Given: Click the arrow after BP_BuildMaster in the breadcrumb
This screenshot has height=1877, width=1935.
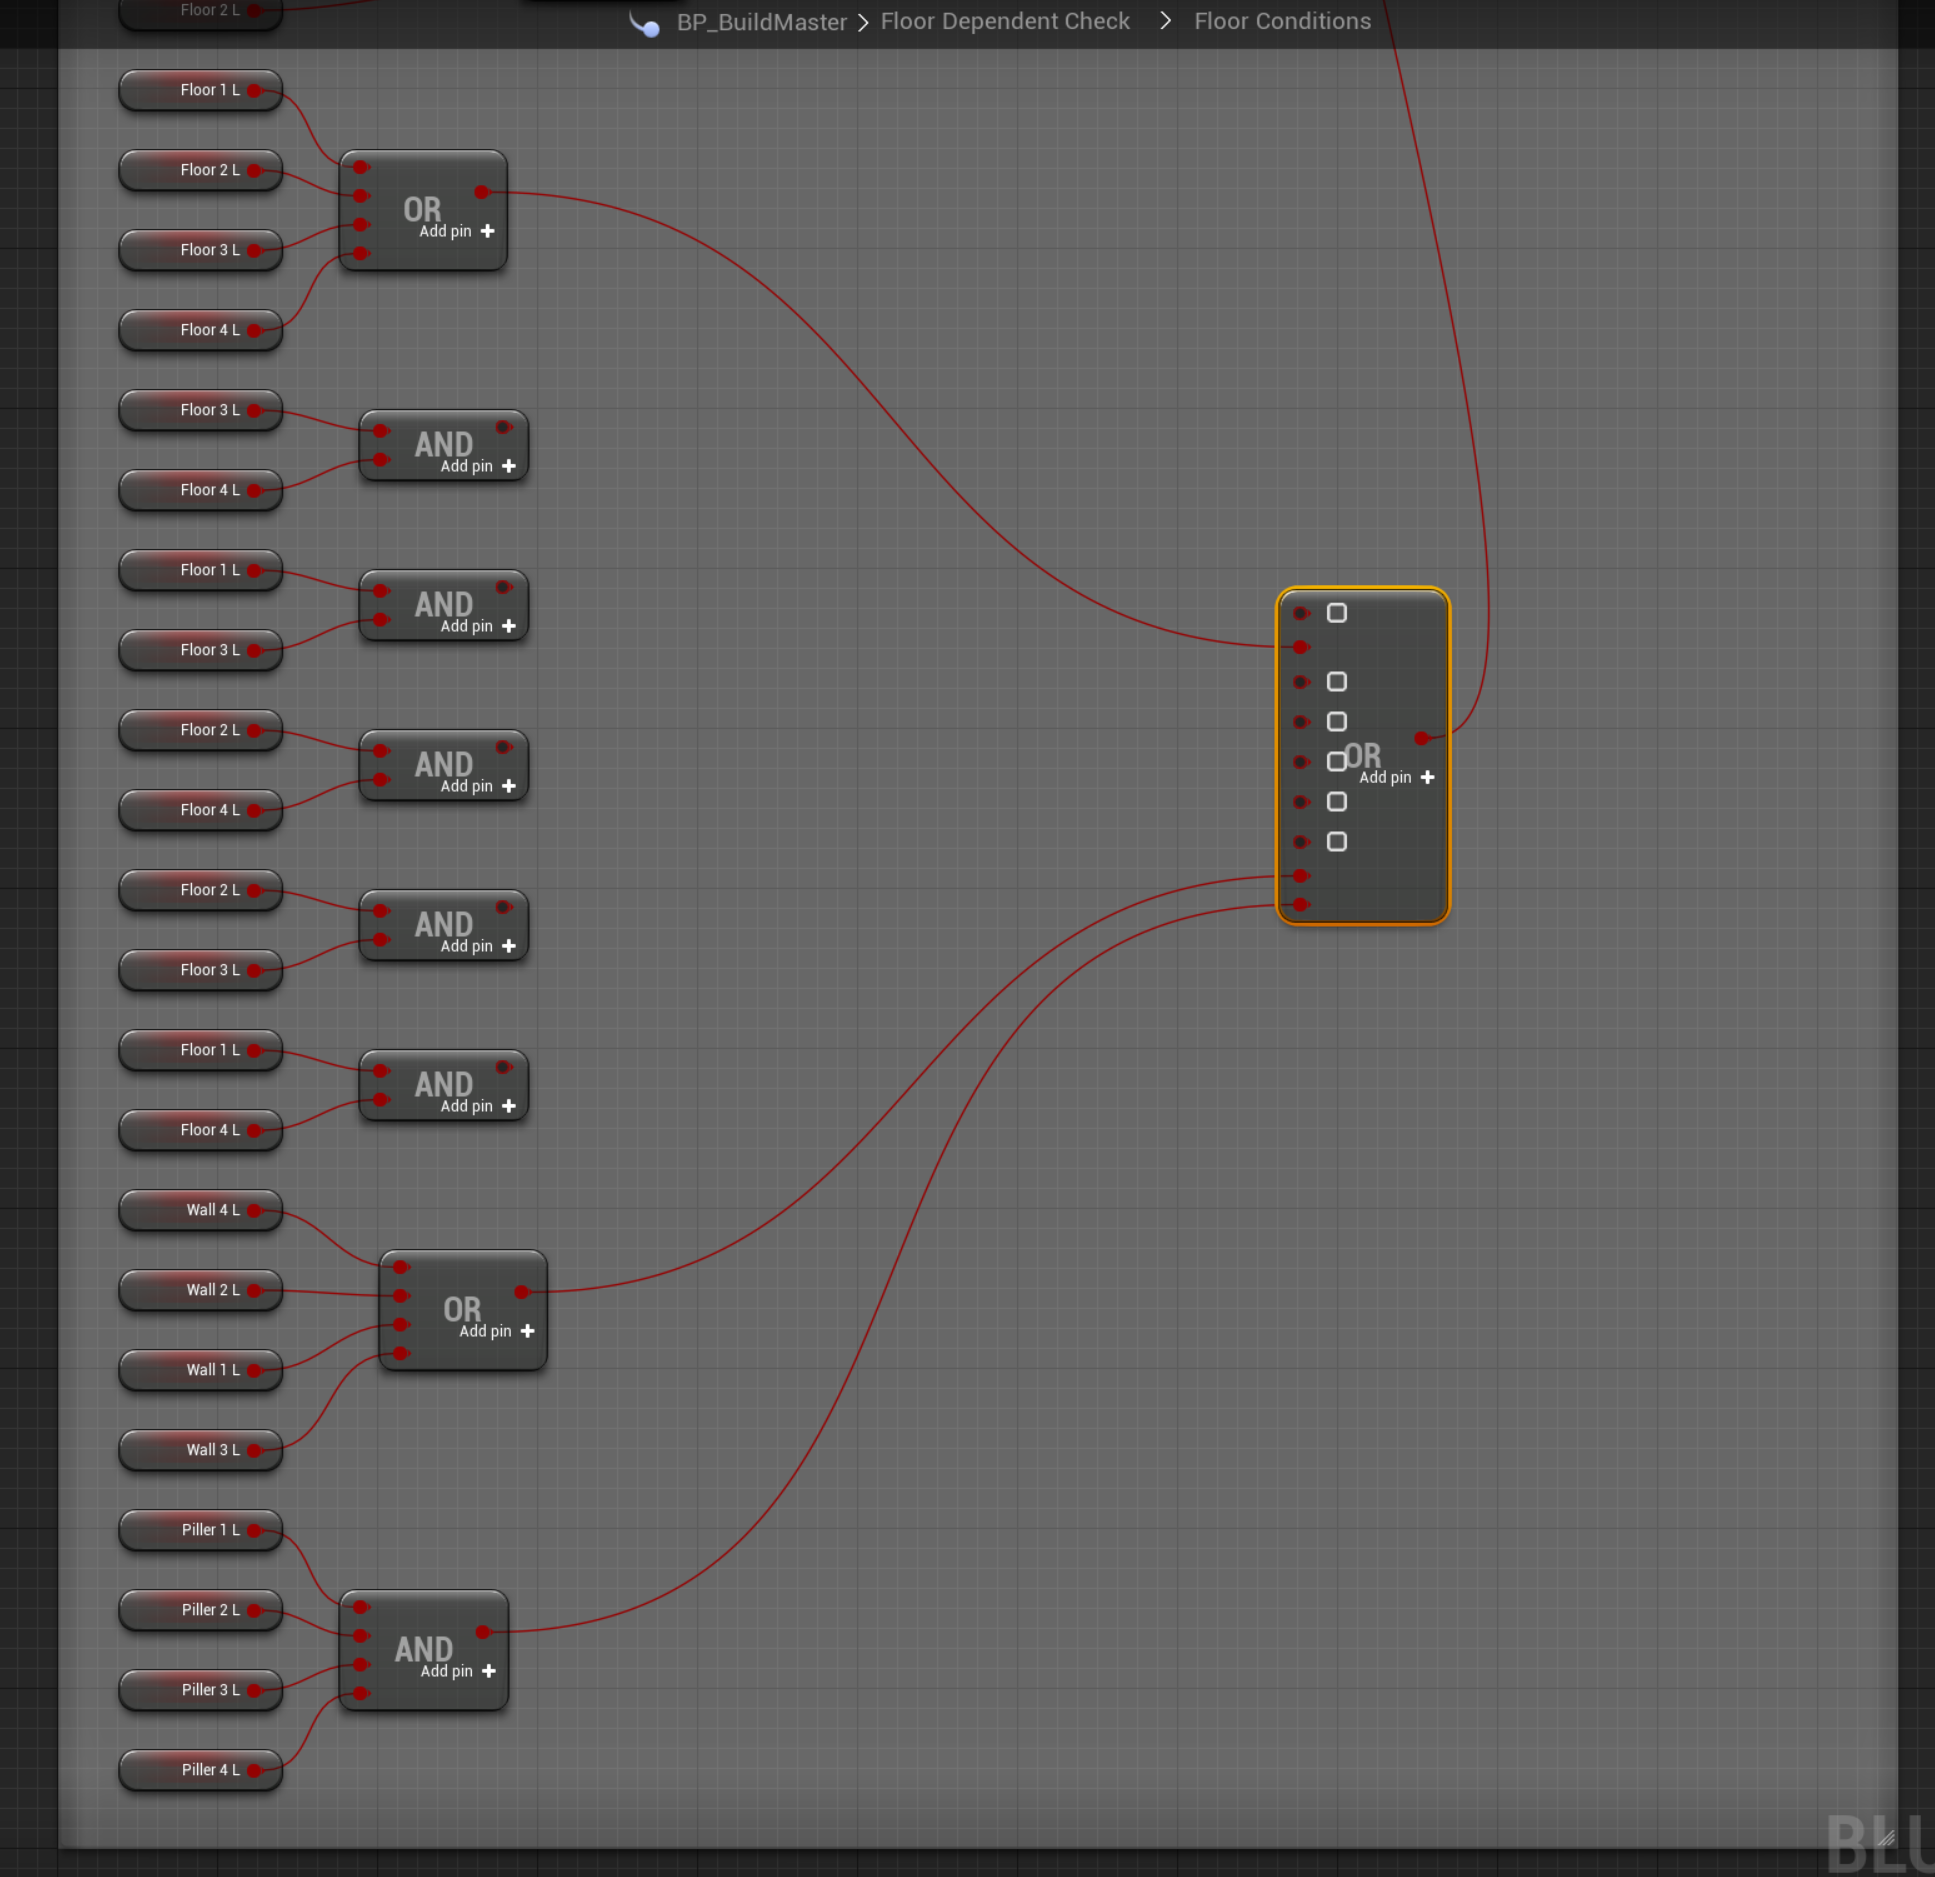Looking at the screenshot, I should (863, 22).
